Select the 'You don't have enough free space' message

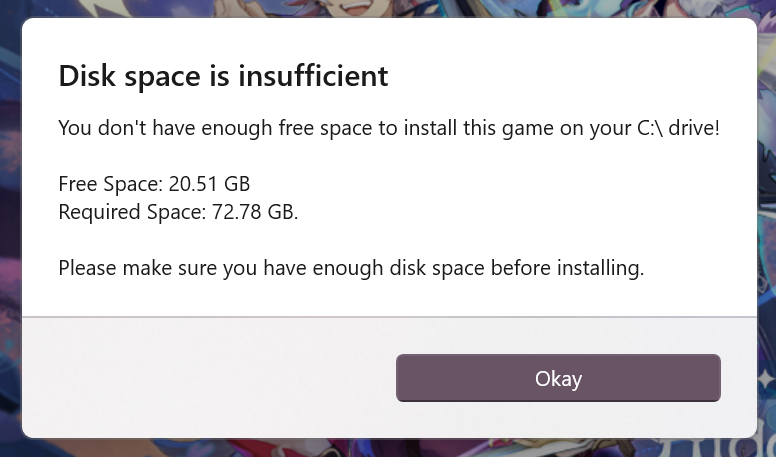pos(388,128)
